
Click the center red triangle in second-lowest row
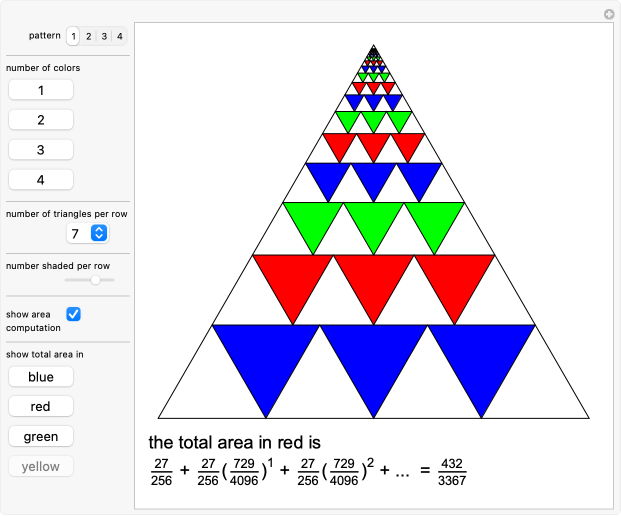(373, 283)
